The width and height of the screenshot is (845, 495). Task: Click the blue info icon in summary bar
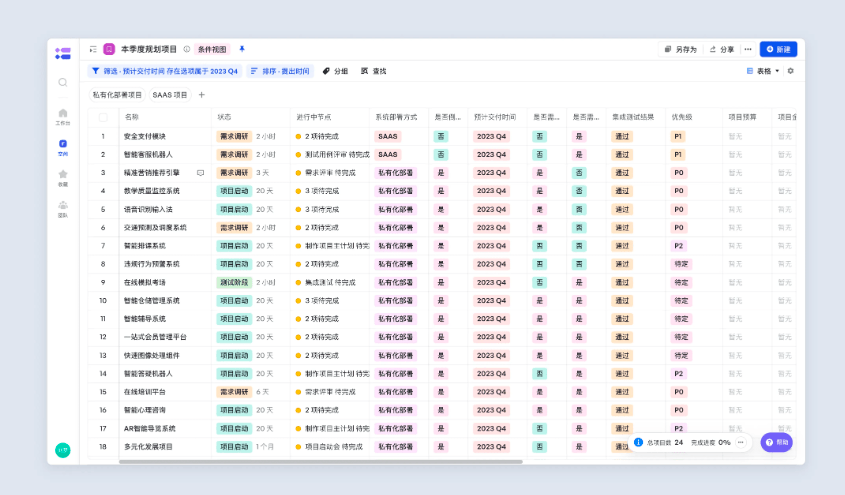pyautogui.click(x=638, y=442)
